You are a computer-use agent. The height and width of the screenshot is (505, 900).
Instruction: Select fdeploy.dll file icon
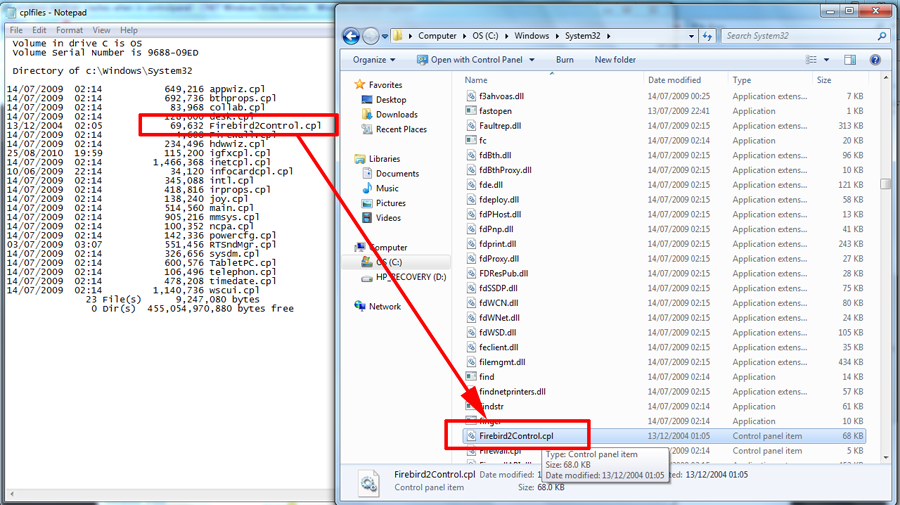(x=471, y=200)
